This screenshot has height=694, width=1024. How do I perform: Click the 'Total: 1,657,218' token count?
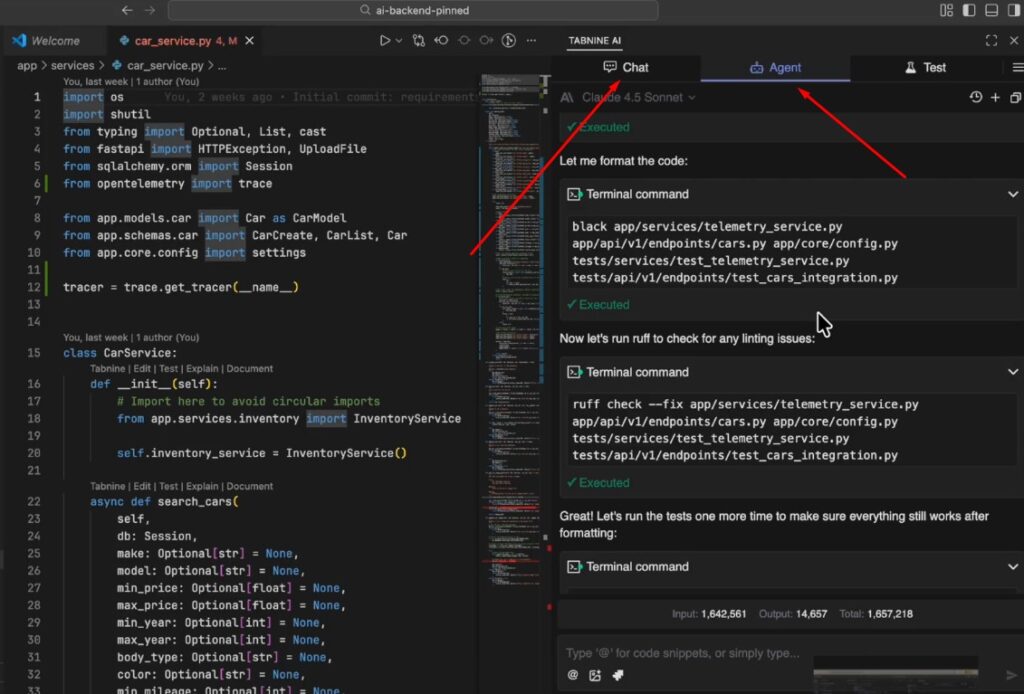pos(876,614)
